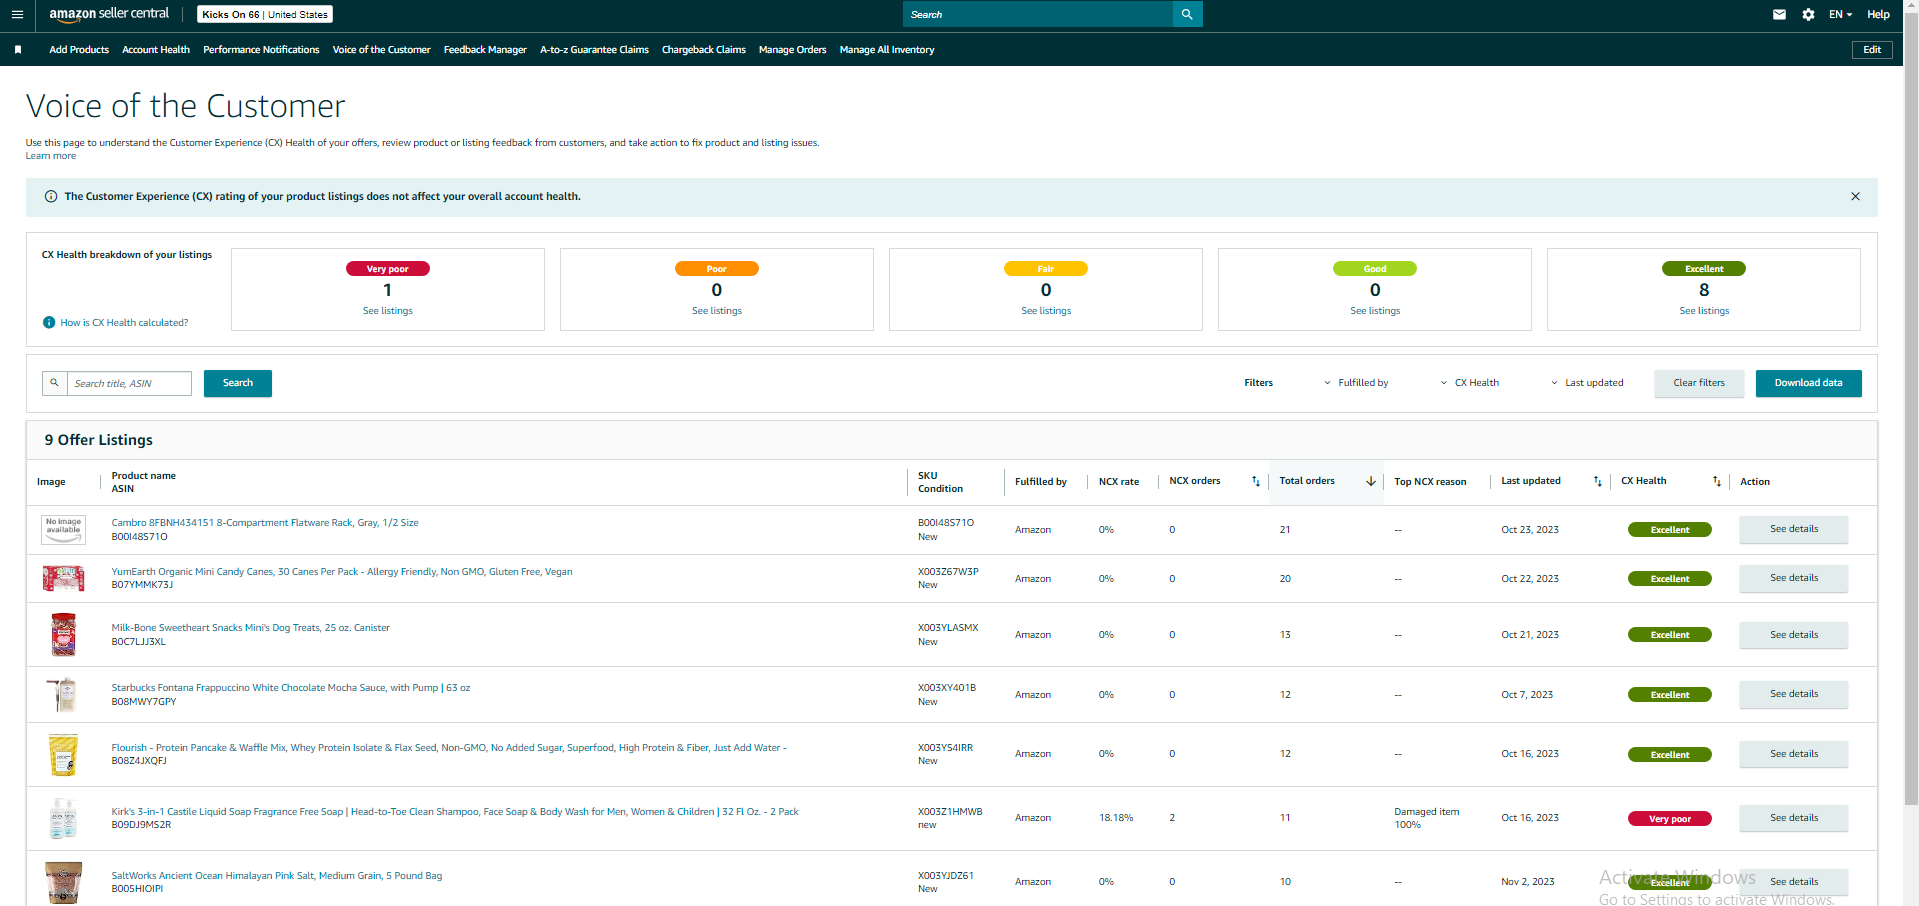See details for Cambro Flatware Rack
Image resolution: width=1919 pixels, height=906 pixels.
[x=1794, y=529]
